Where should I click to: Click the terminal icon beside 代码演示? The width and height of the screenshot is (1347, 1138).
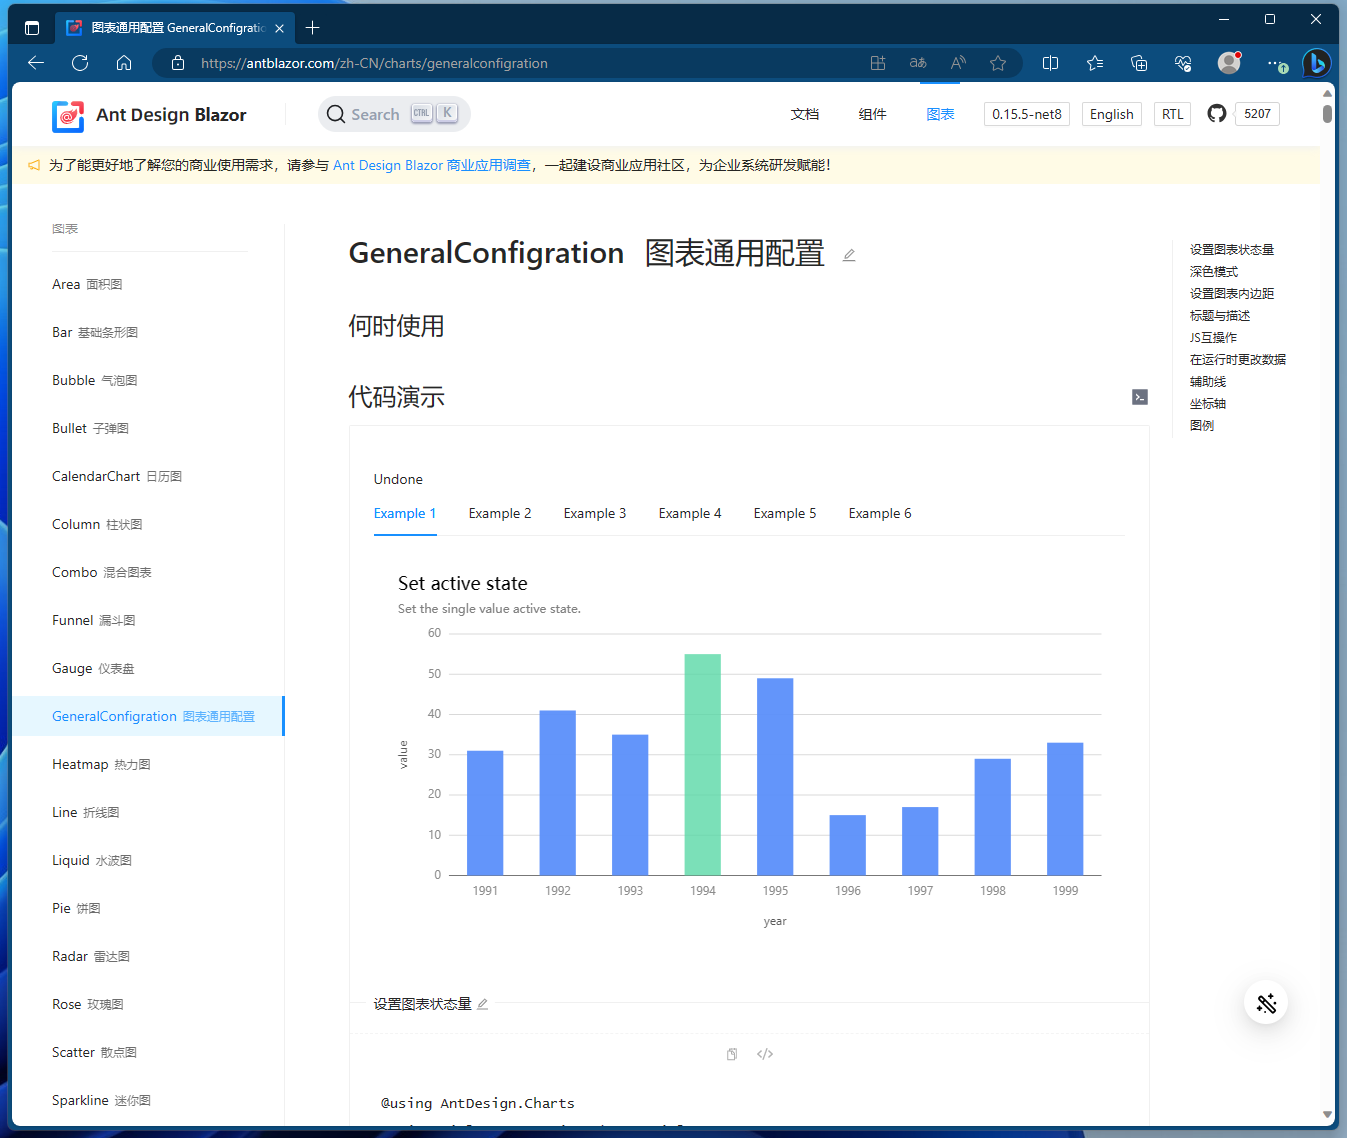1140,397
